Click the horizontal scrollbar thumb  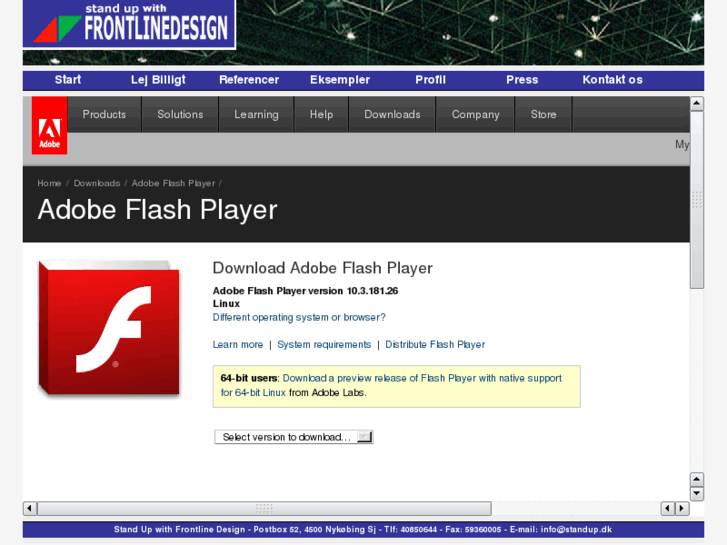click(264, 508)
